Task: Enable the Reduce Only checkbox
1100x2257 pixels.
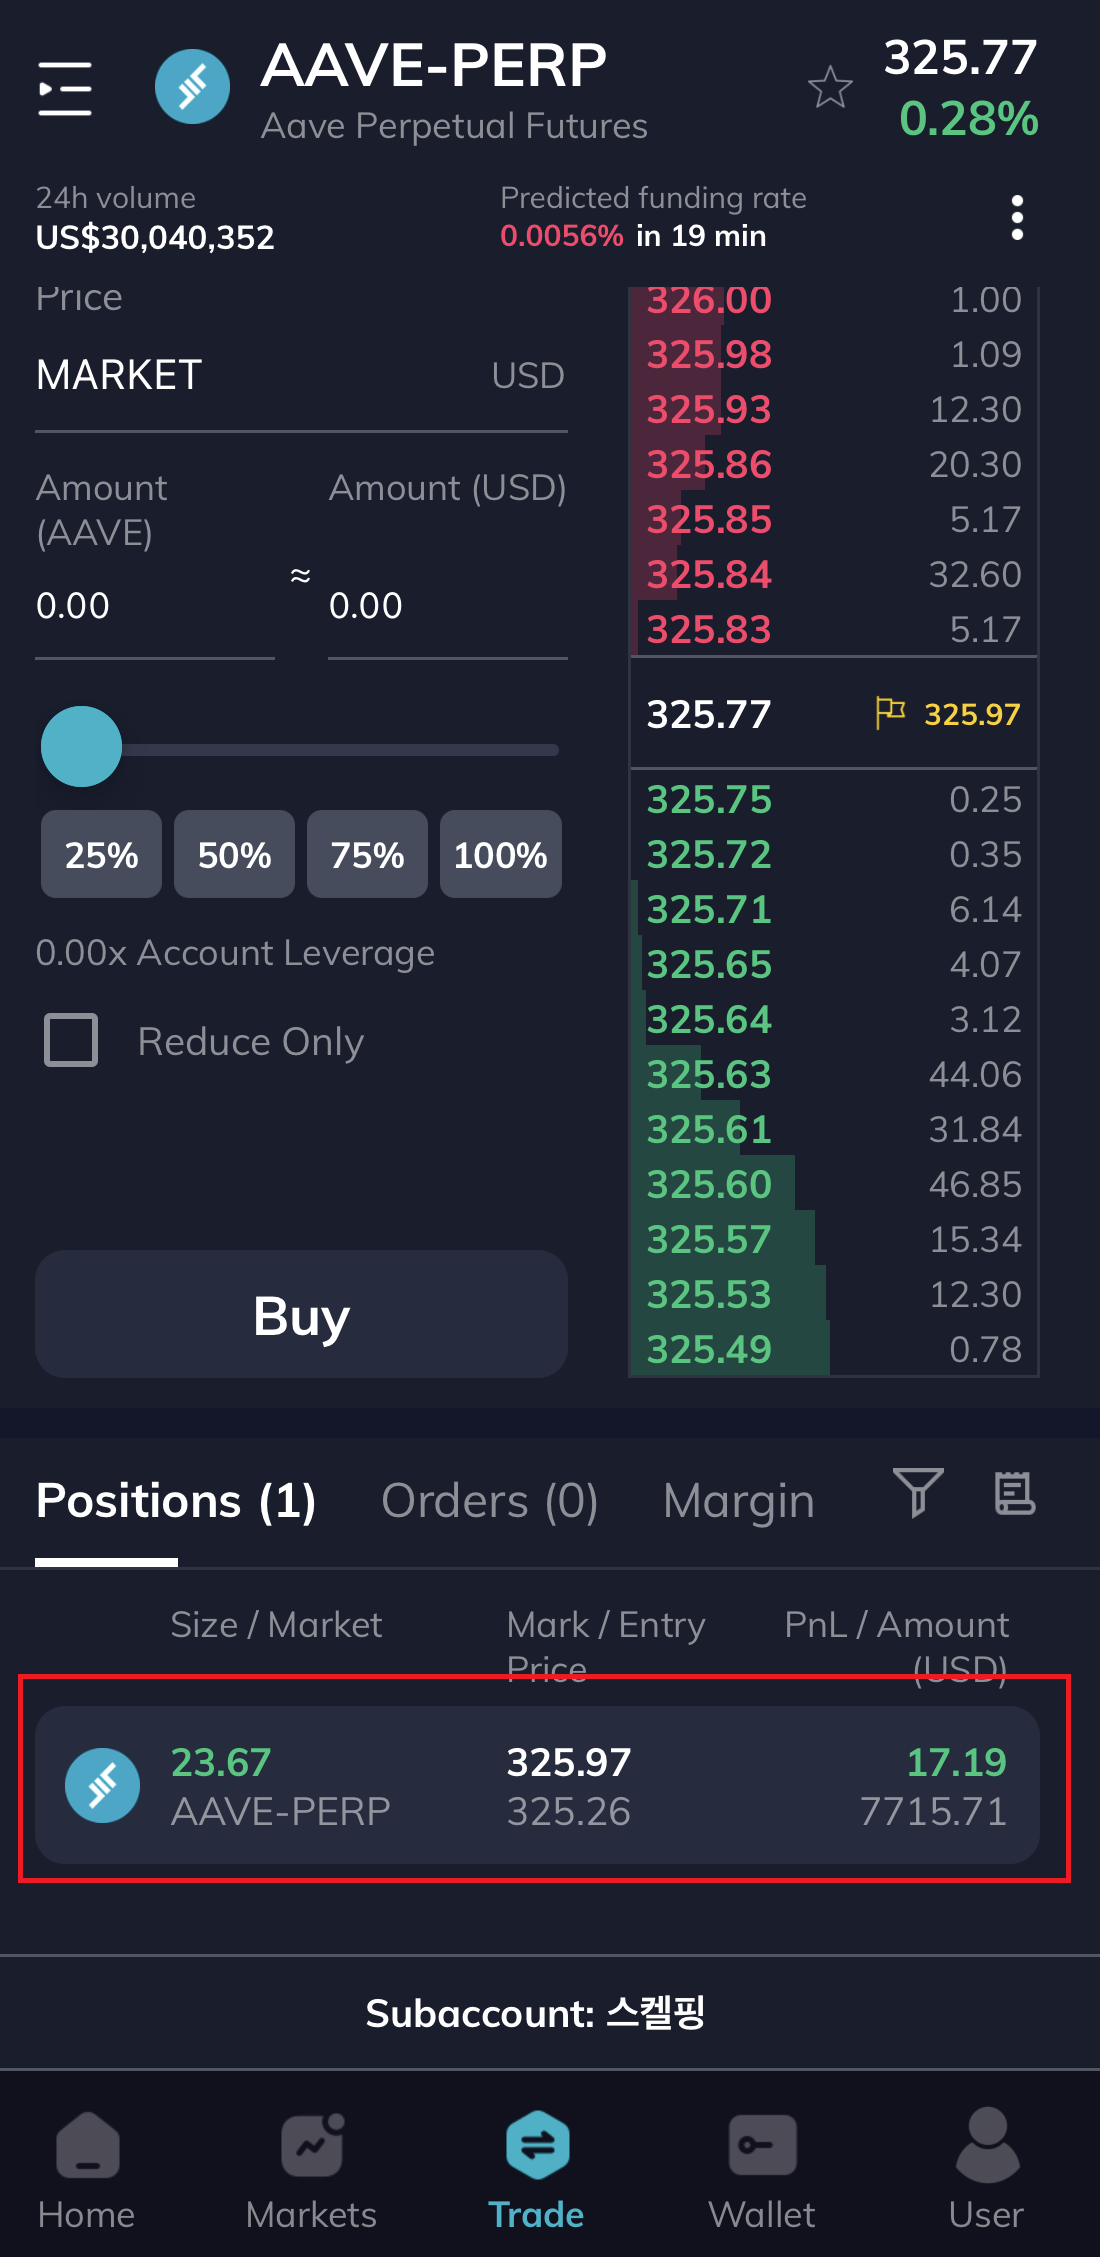Action: (x=71, y=1040)
